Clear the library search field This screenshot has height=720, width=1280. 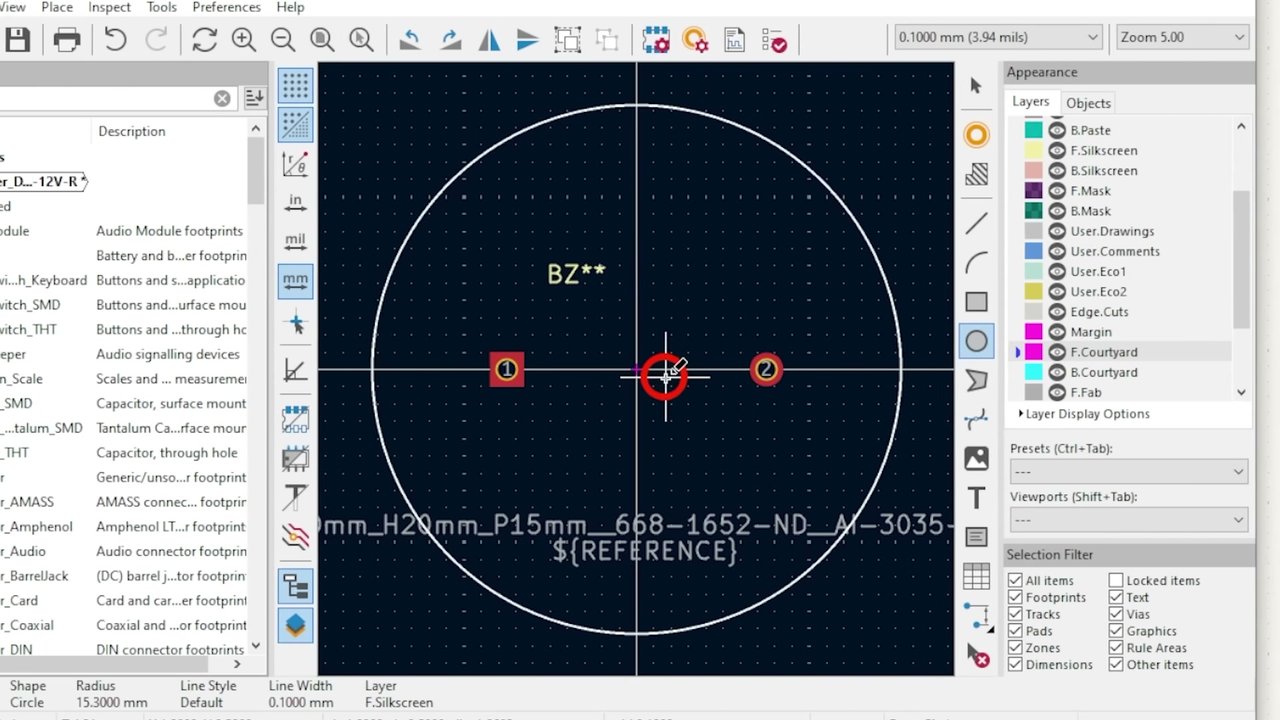point(222,98)
